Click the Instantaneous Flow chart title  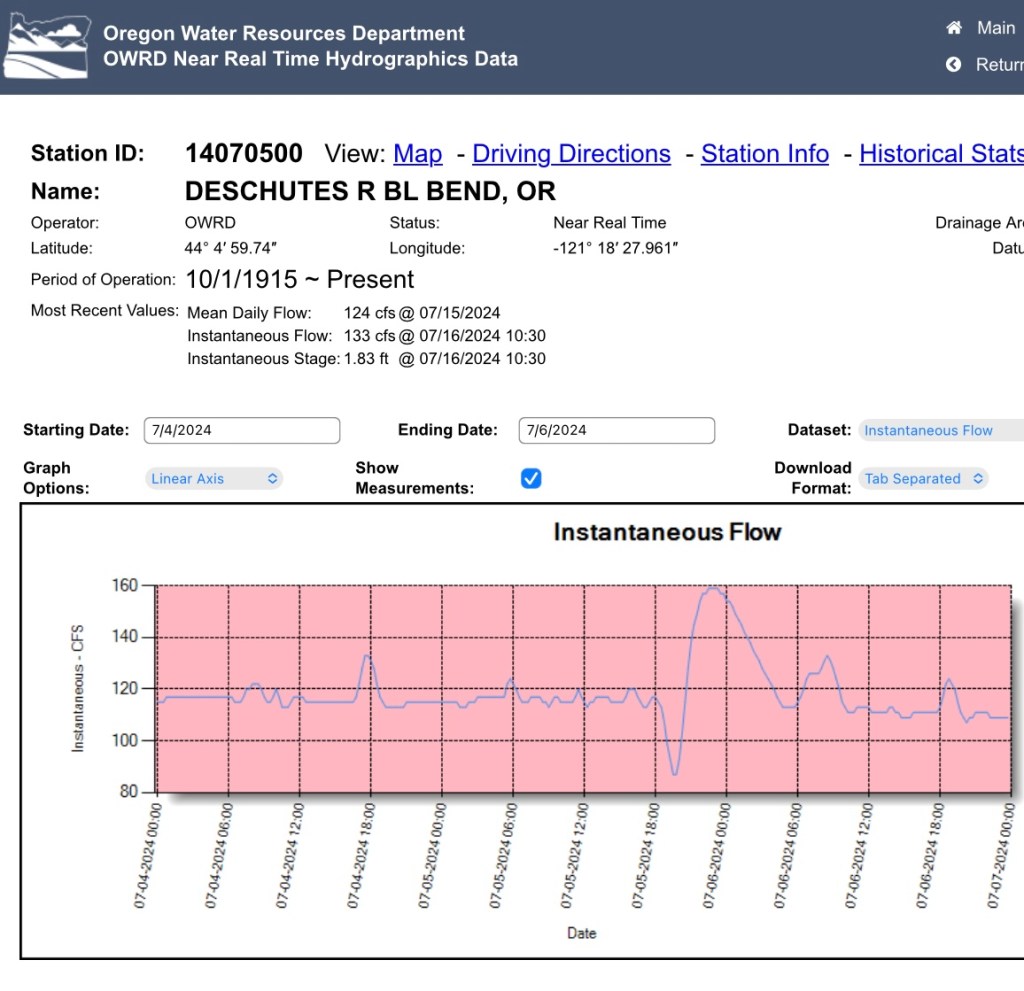coord(667,532)
